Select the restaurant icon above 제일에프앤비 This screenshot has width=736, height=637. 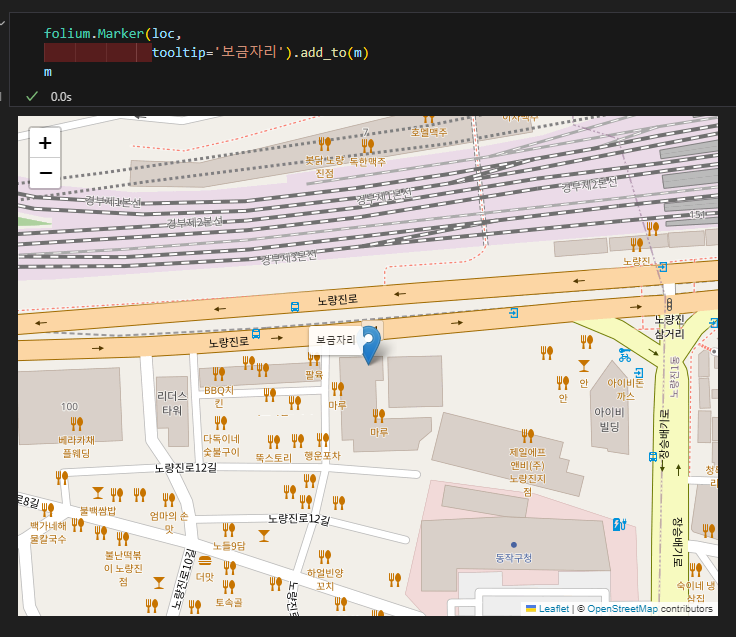pos(527,434)
